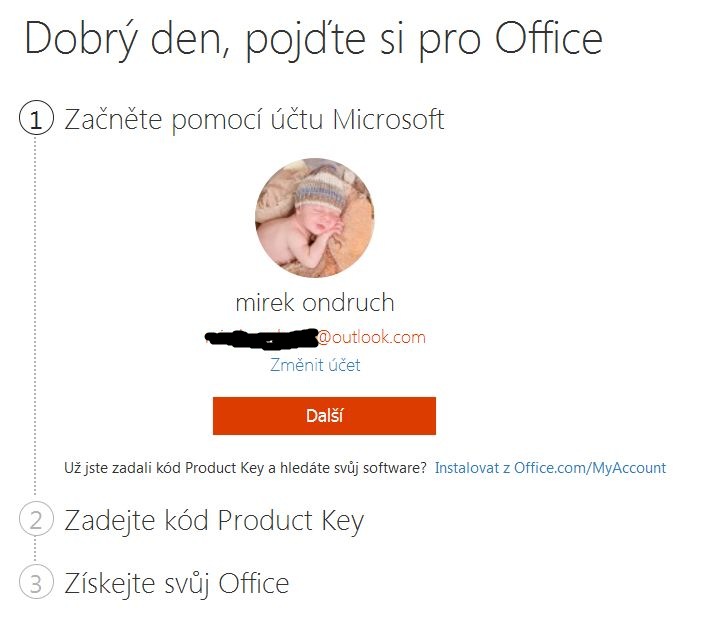This screenshot has height=630, width=705.
Task: Click the dotted line between steps 2 and 3
Action: click(x=35, y=552)
